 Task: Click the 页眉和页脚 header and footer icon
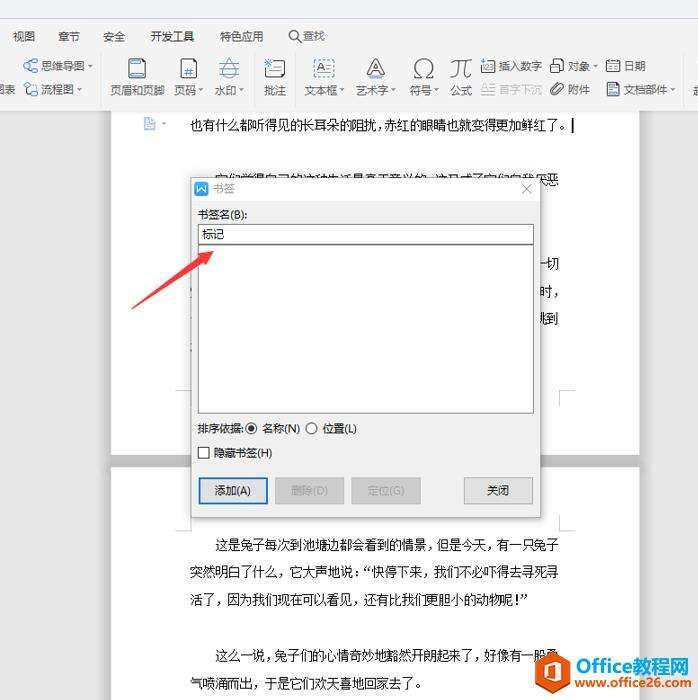coord(137,69)
